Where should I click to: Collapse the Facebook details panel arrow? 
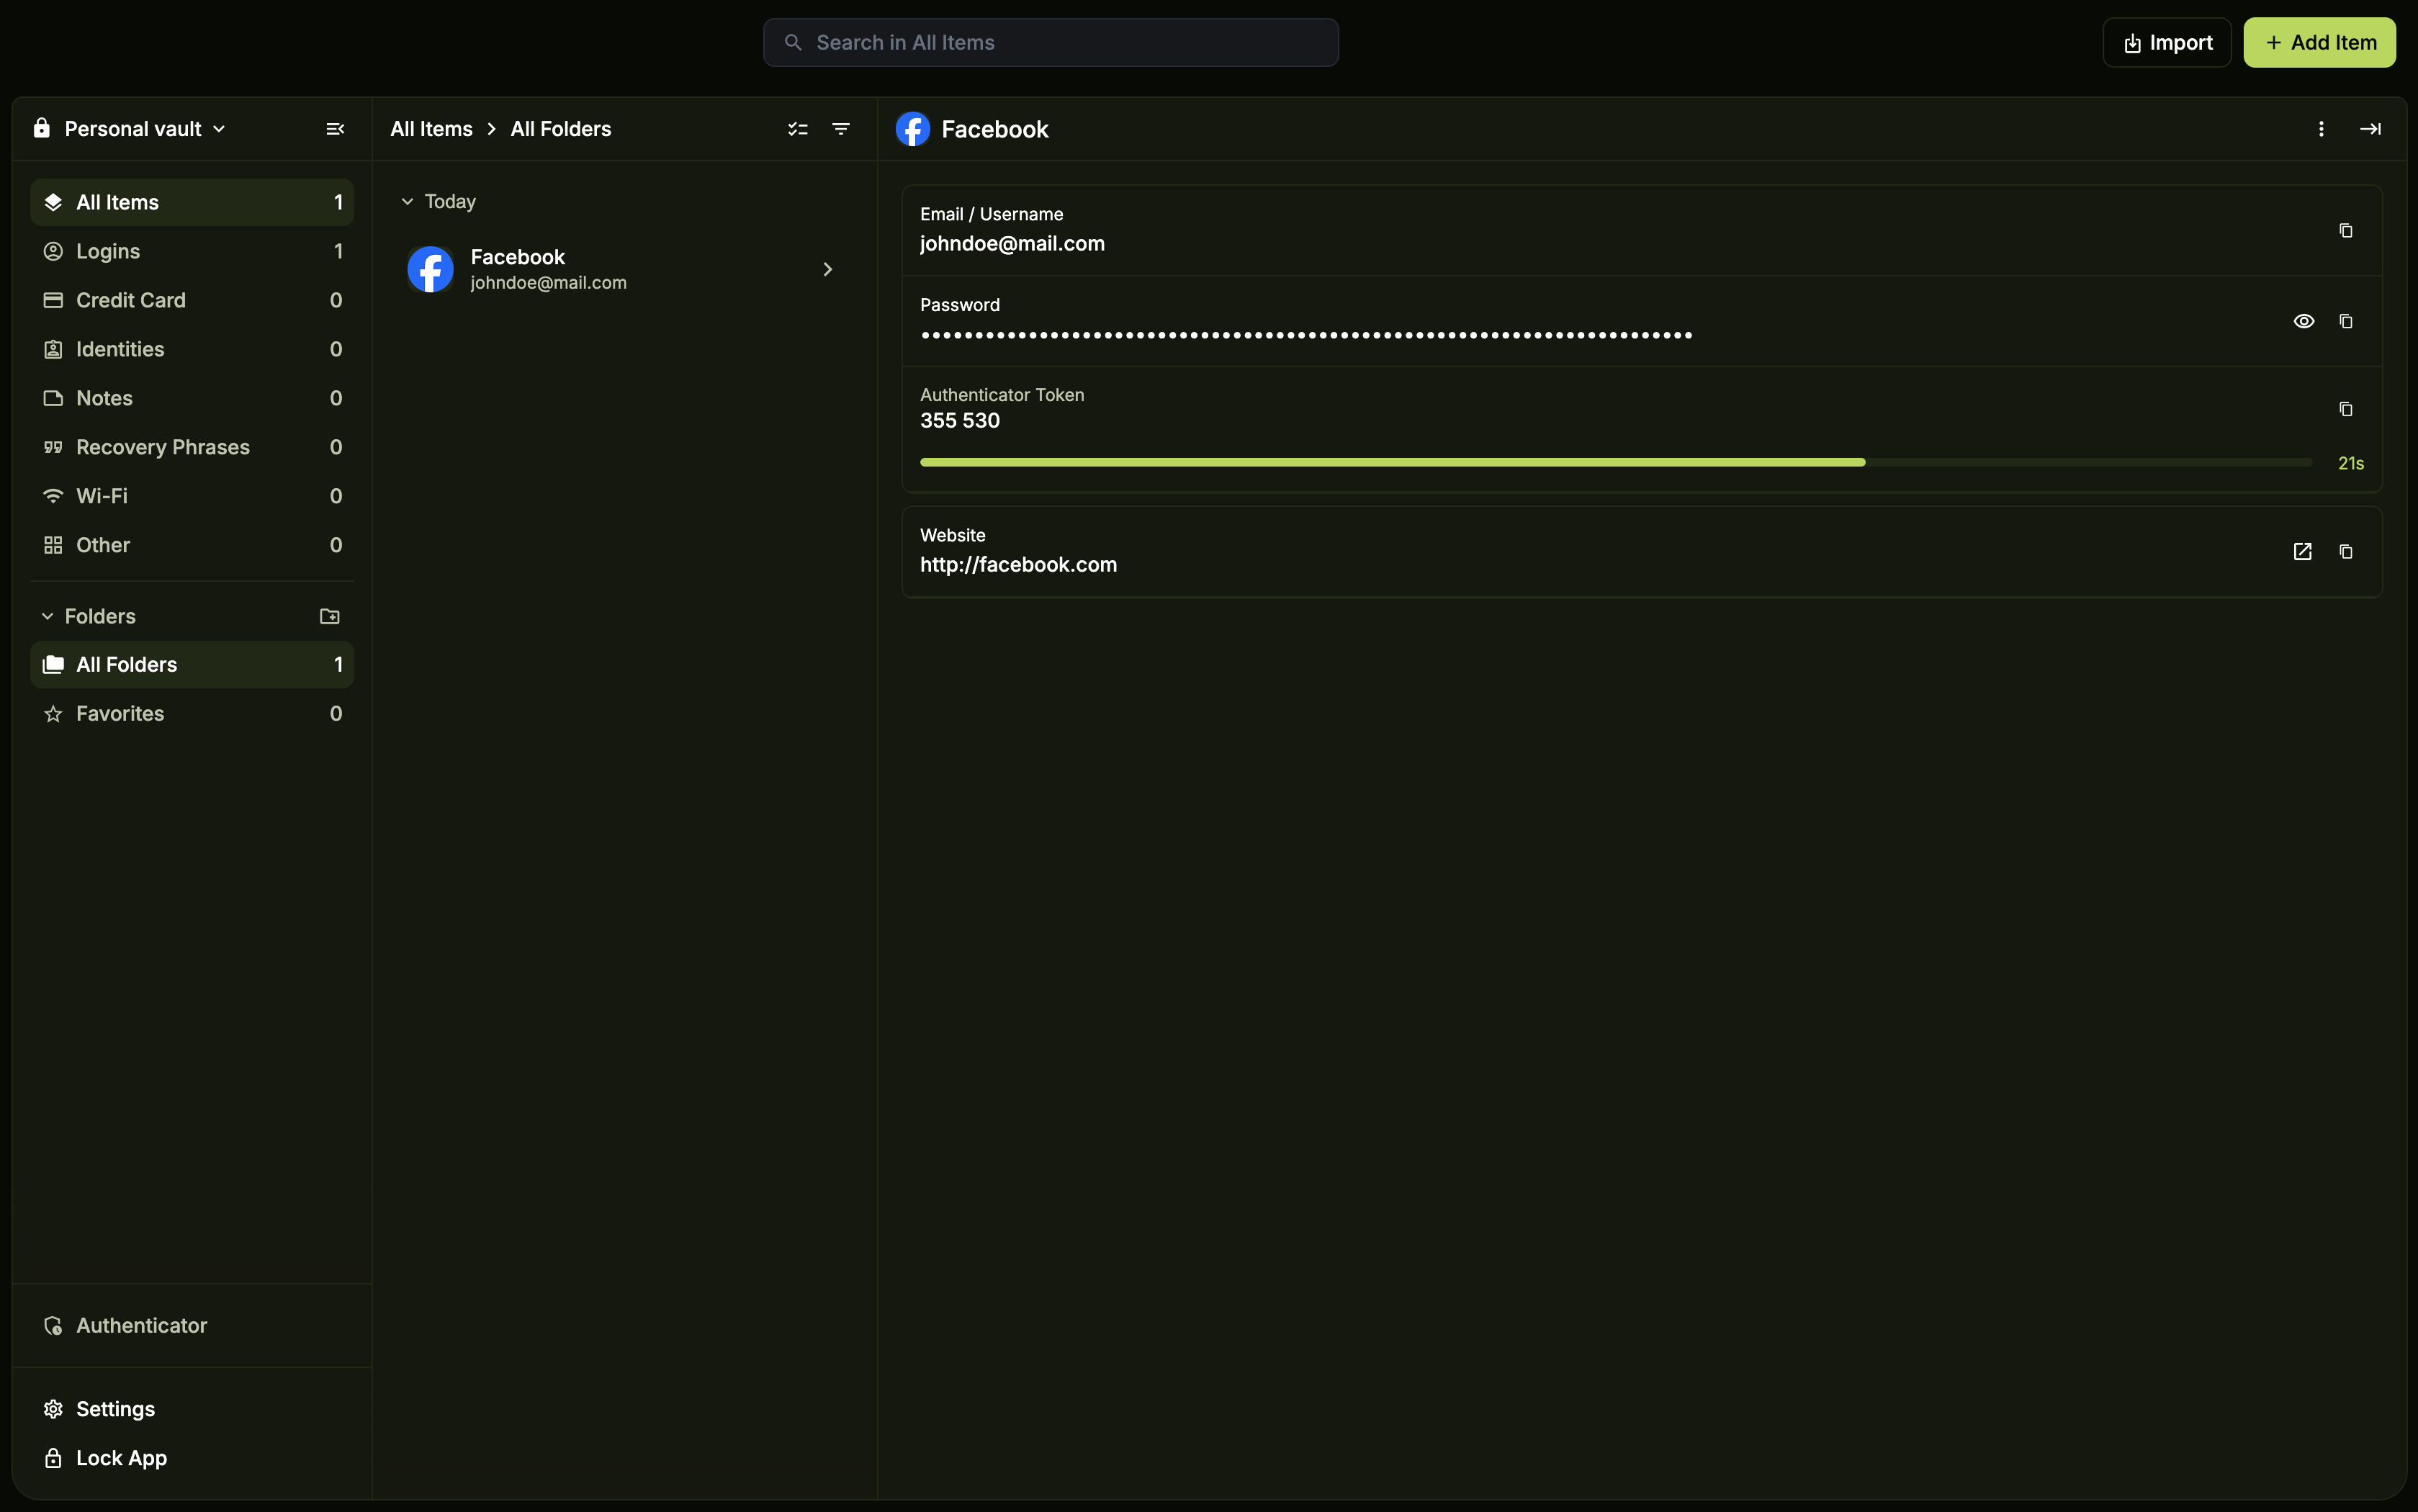tap(2370, 129)
